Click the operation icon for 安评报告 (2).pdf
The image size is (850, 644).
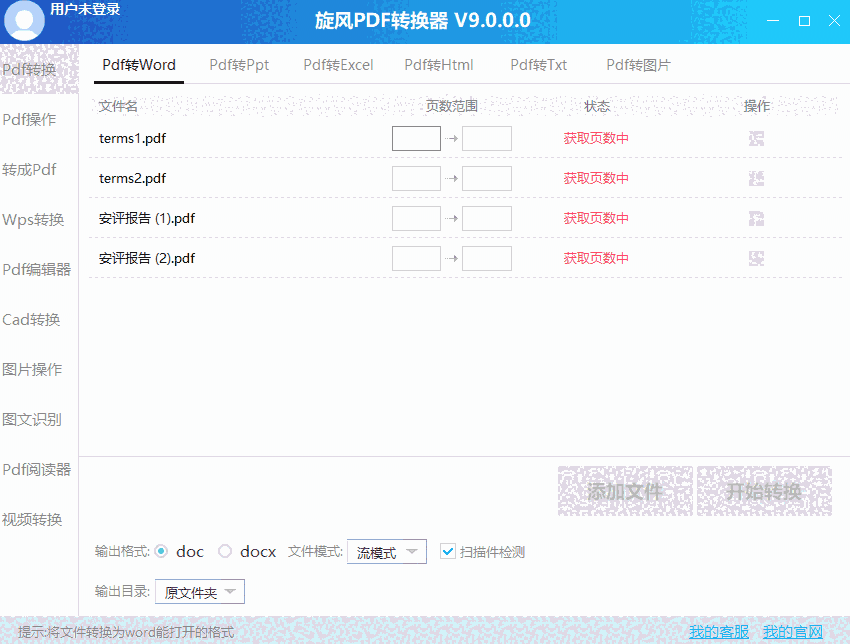pos(756,258)
